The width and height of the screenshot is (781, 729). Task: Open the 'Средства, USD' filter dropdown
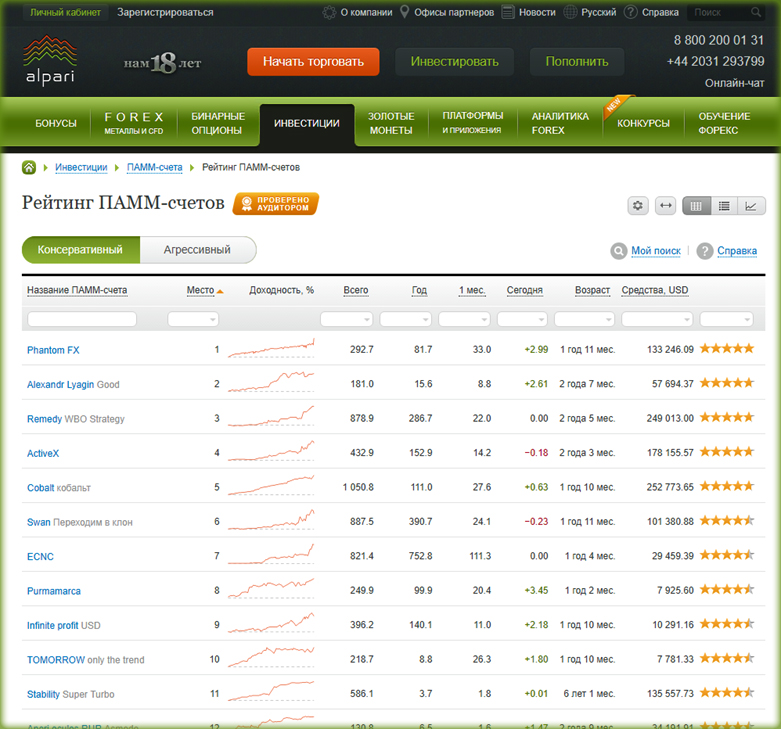click(656, 319)
